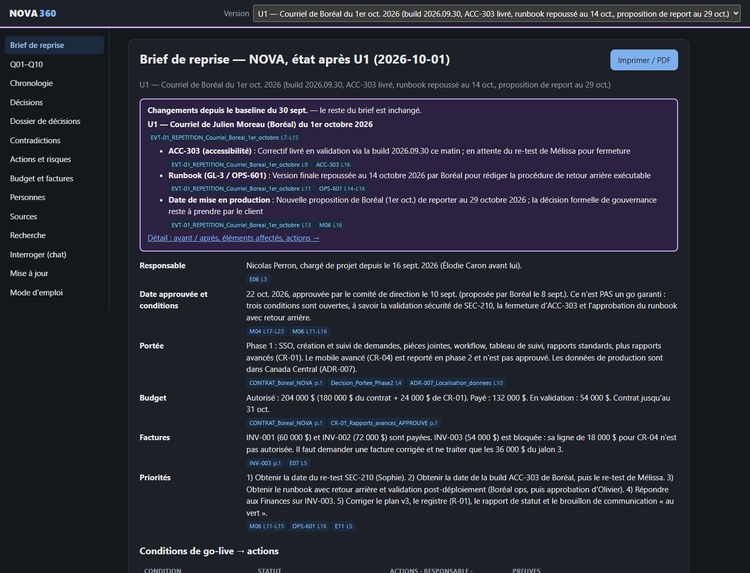The height and width of the screenshot is (573, 750).
Task: Click 'U1 — Courriel de Julien Moreau' heading
Action: [x=260, y=124]
